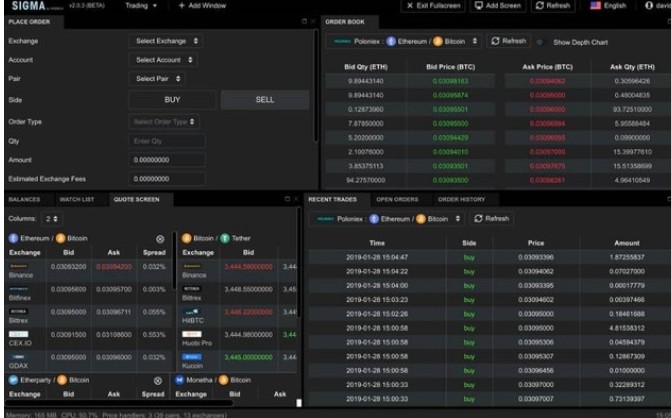Open user account profile icon
671x418 pixels.
(649, 6)
